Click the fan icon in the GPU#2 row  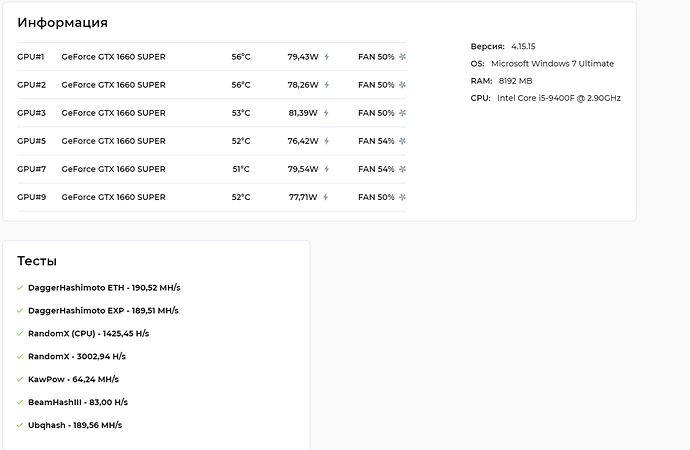(x=402, y=85)
